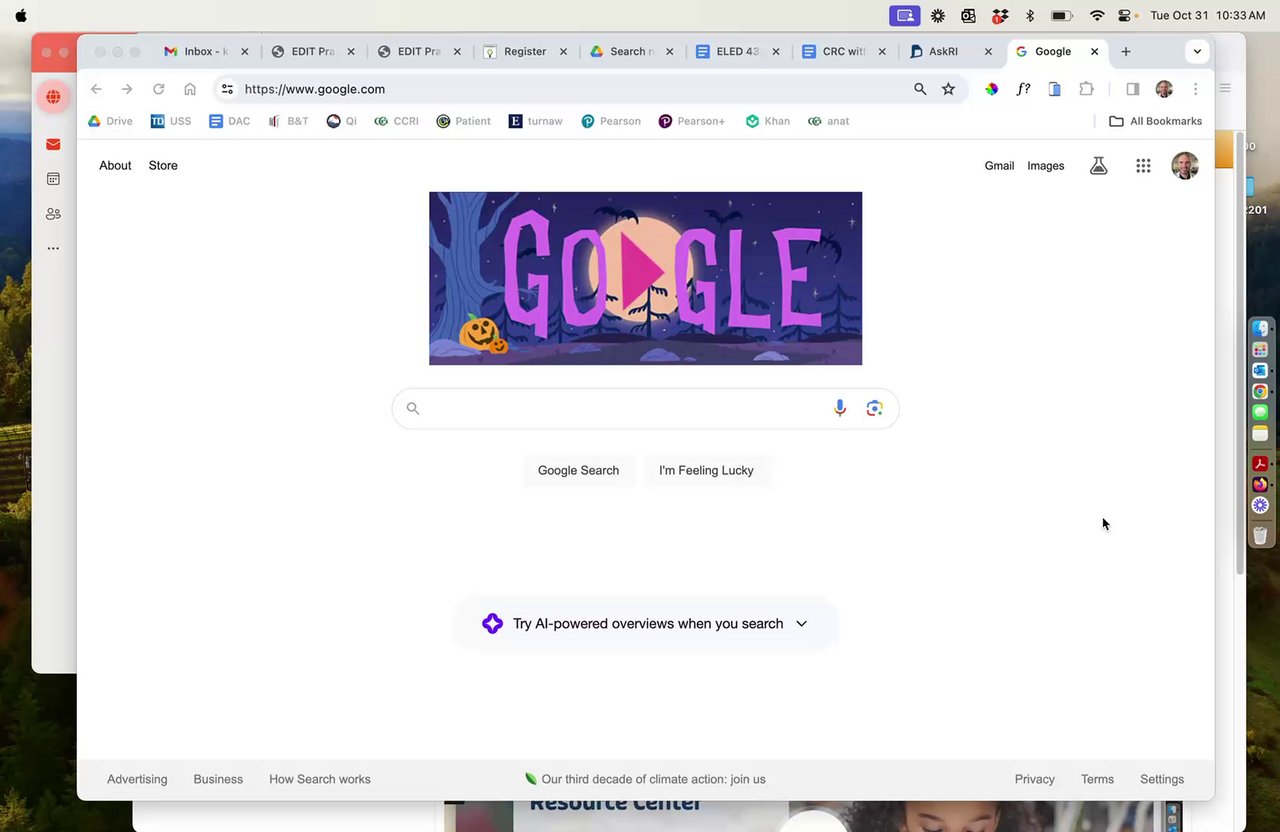Open the Drive bookmark
Viewport: 1280px width, 832px height.
click(110, 121)
